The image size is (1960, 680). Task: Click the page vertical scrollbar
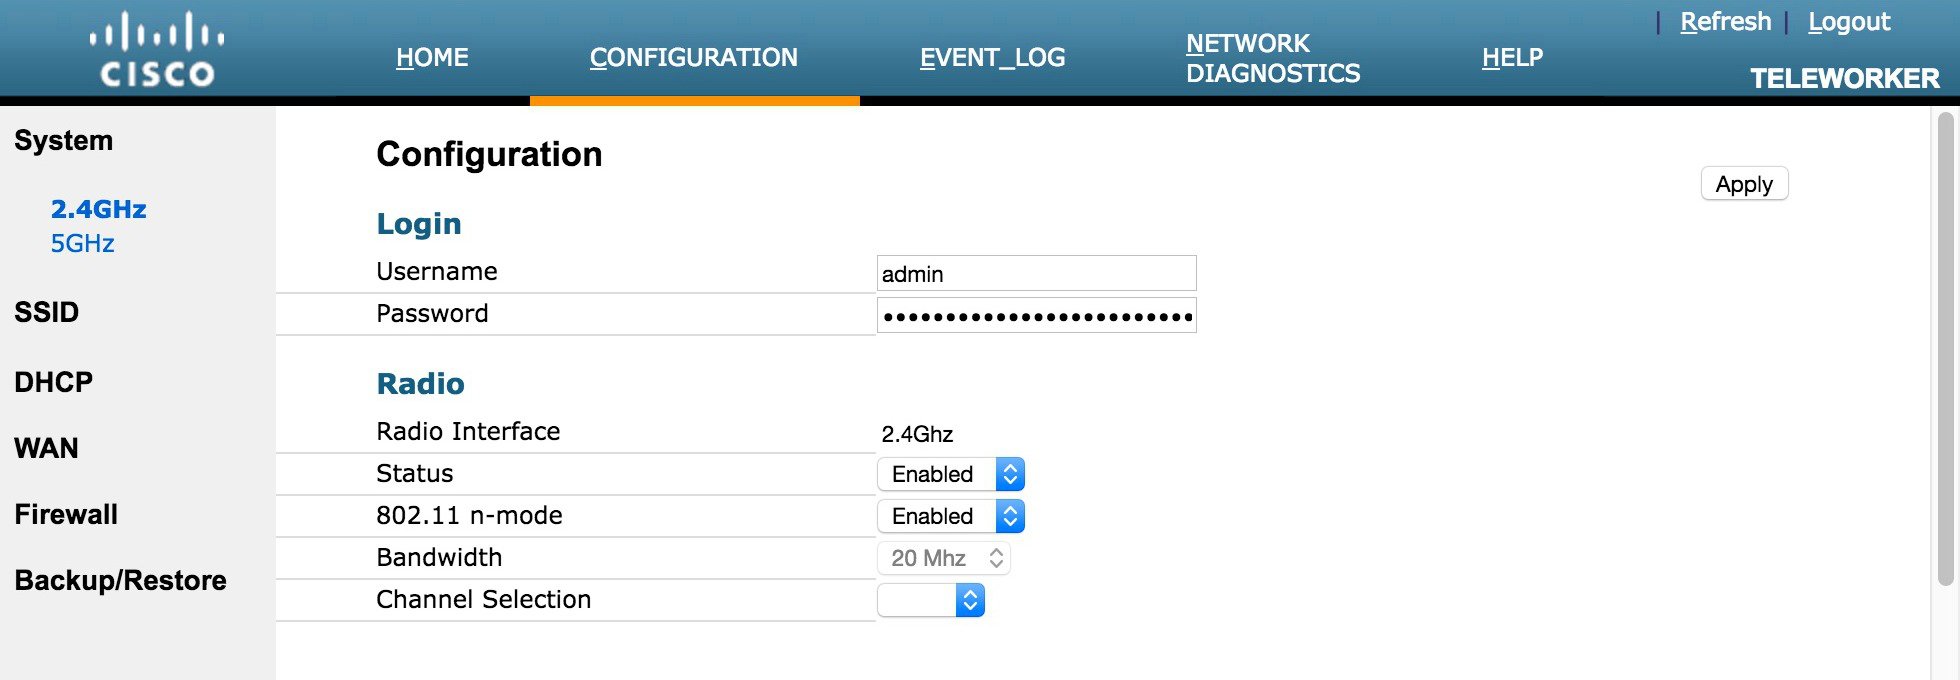click(1945, 348)
